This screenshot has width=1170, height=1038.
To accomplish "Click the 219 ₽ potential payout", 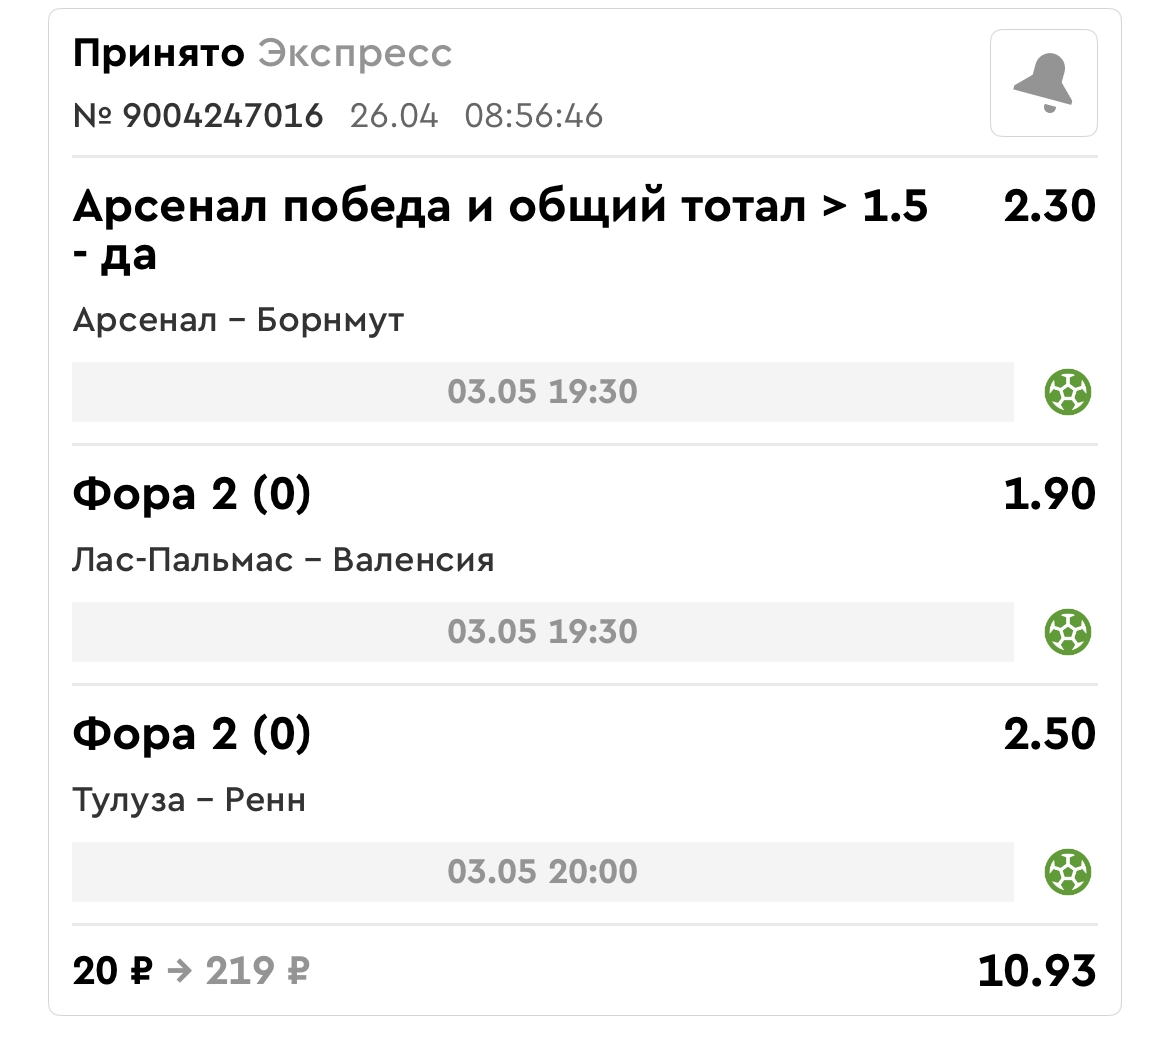I will point(257,971).
